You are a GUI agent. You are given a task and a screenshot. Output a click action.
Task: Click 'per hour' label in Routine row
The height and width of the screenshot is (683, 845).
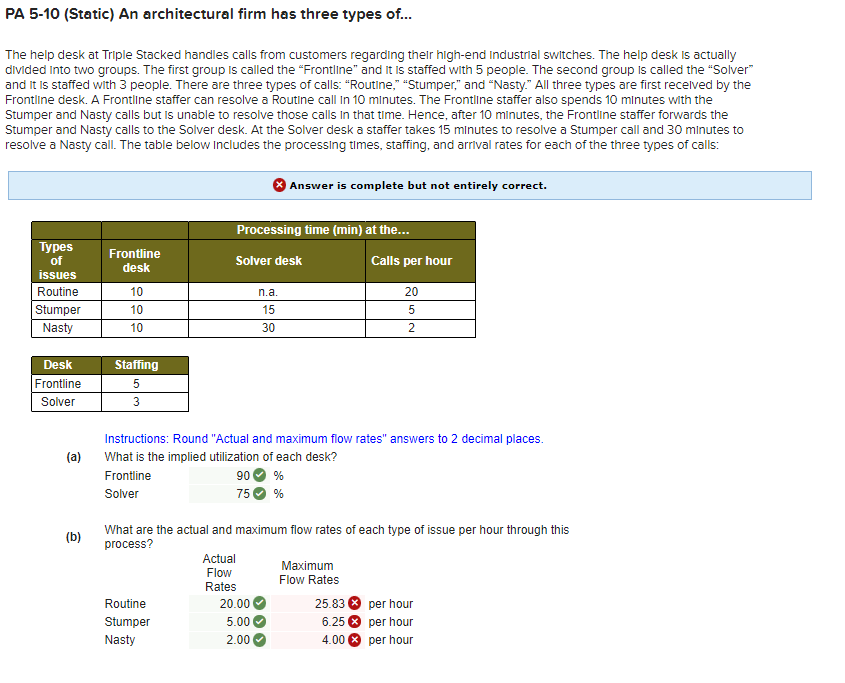click(391, 604)
